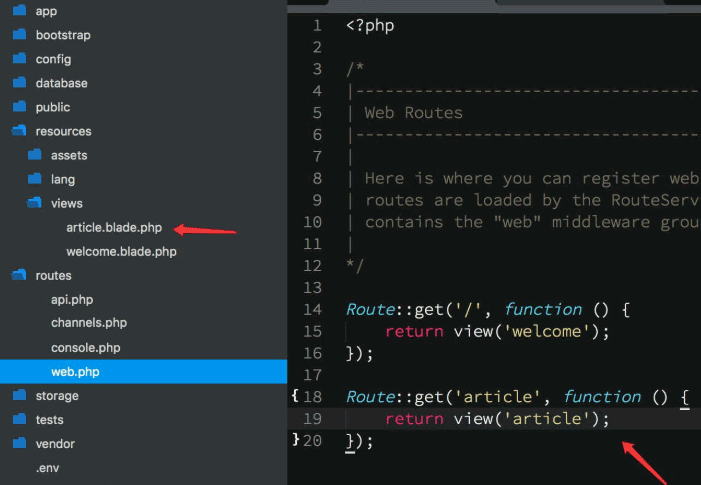
Task: Click the bootstrap folder icon
Action: (x=19, y=35)
